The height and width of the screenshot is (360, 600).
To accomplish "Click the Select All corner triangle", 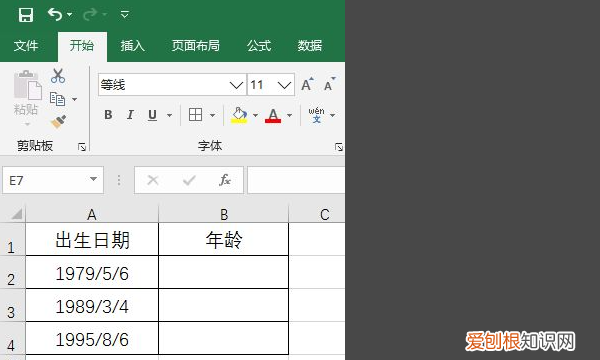I will 17,213.
